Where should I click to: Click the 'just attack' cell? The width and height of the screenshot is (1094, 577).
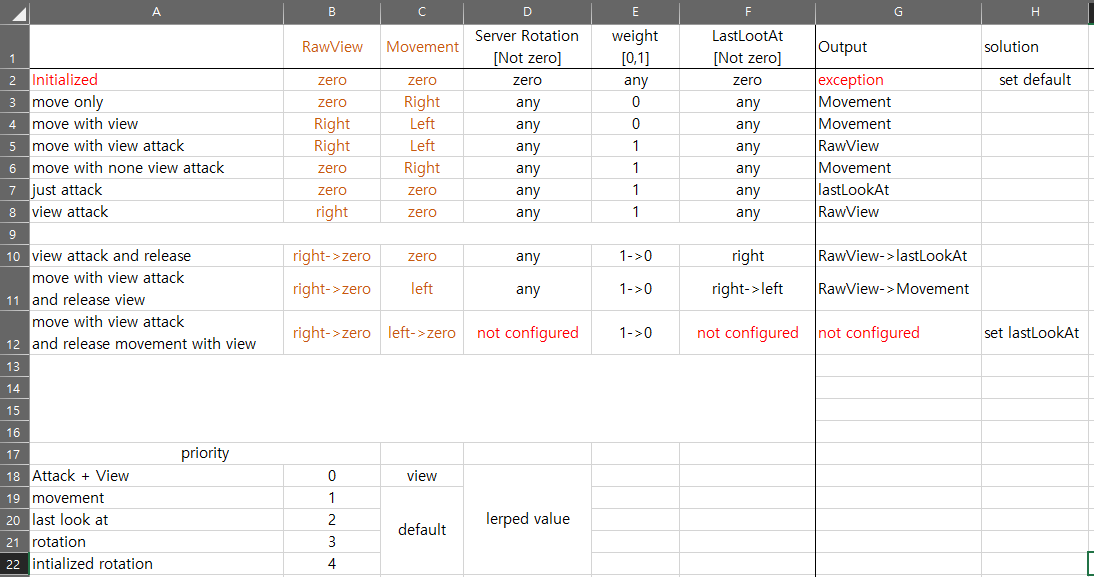[156, 190]
